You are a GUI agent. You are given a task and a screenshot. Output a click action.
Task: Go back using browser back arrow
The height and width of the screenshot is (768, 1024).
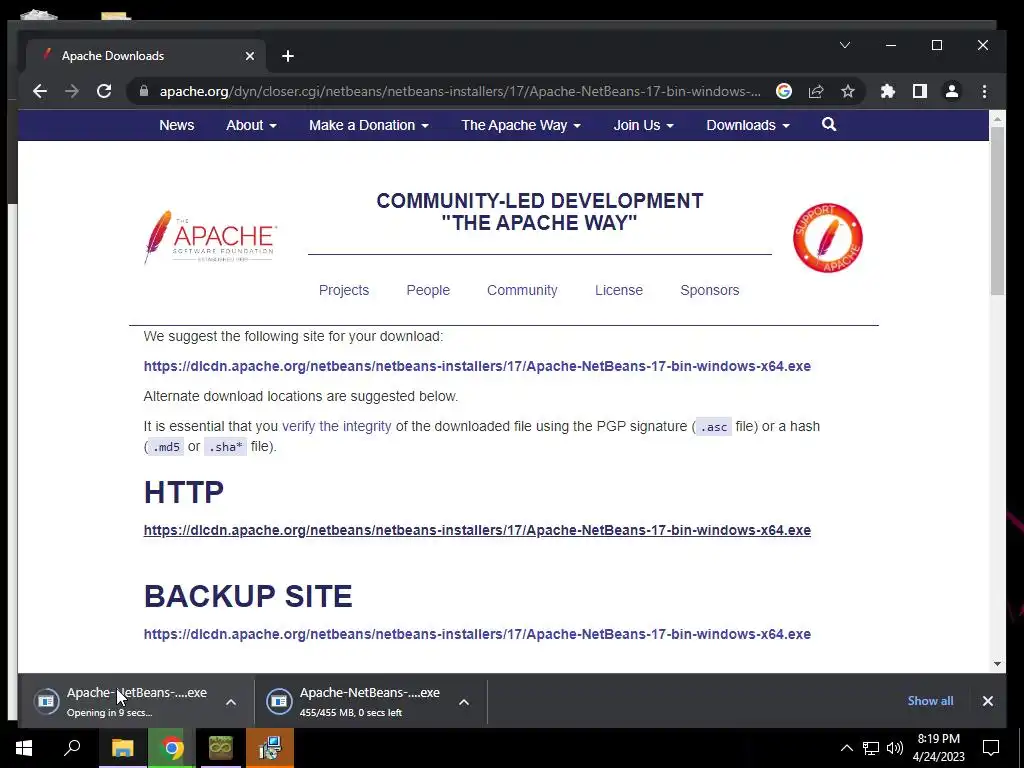[x=40, y=91]
